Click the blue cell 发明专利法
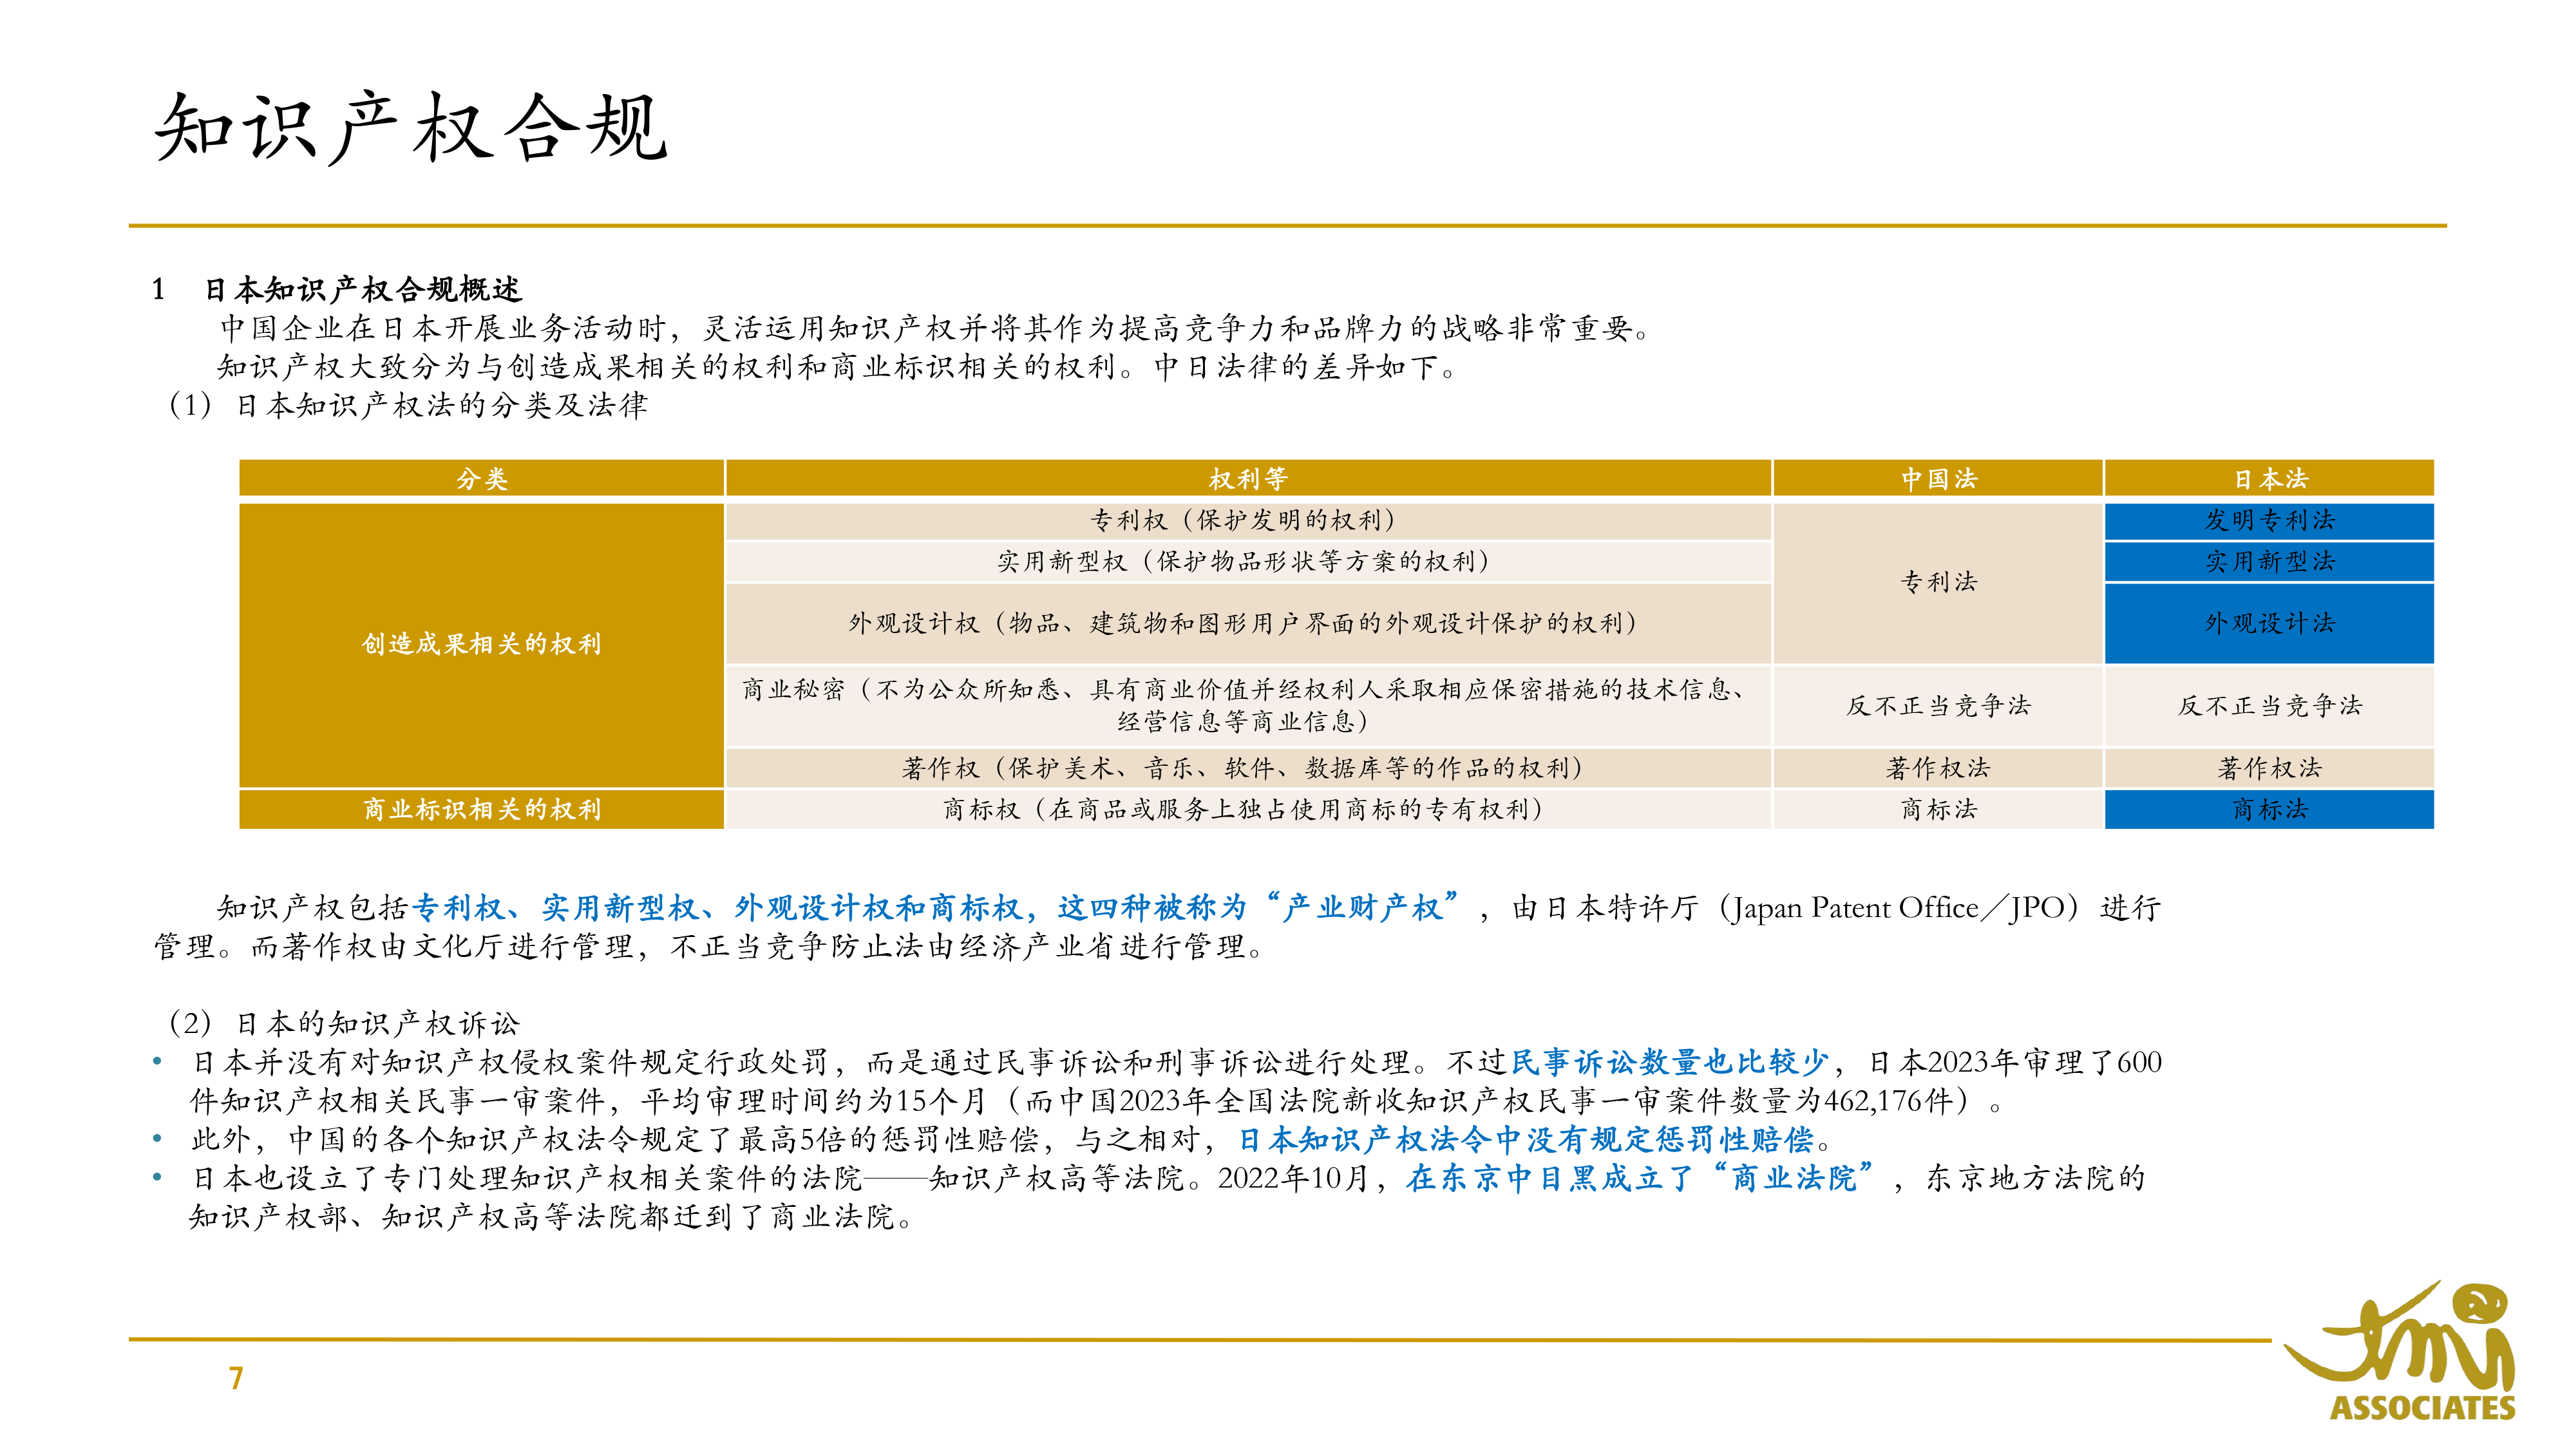This screenshot has height=1449, width=2576. [x=2270, y=520]
